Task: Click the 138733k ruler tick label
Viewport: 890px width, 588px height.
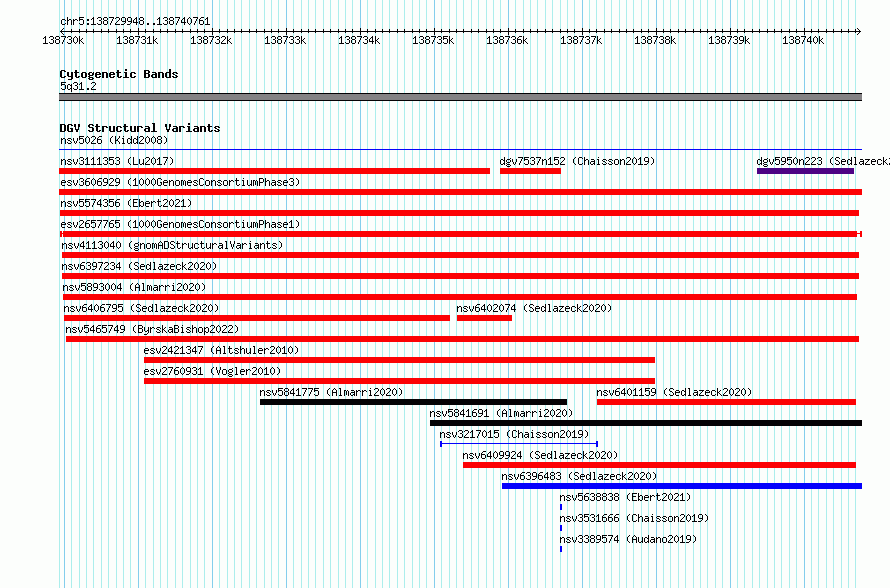Action: [285, 40]
